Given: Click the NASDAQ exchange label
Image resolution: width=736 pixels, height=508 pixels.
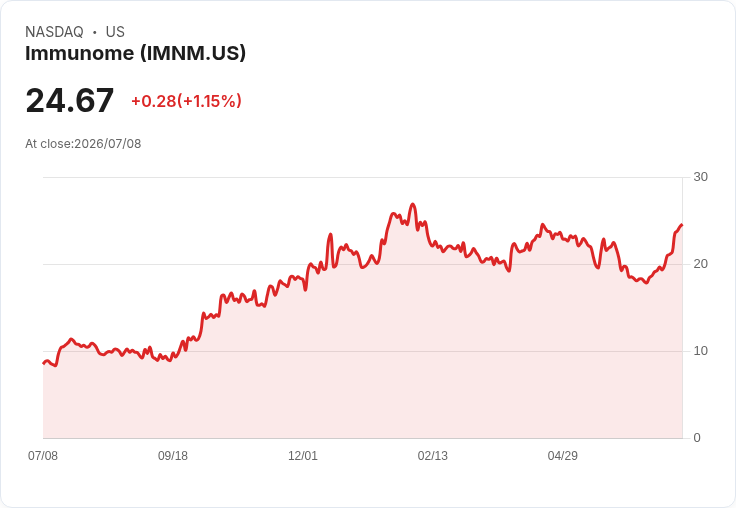Looking at the screenshot, I should tap(54, 32).
